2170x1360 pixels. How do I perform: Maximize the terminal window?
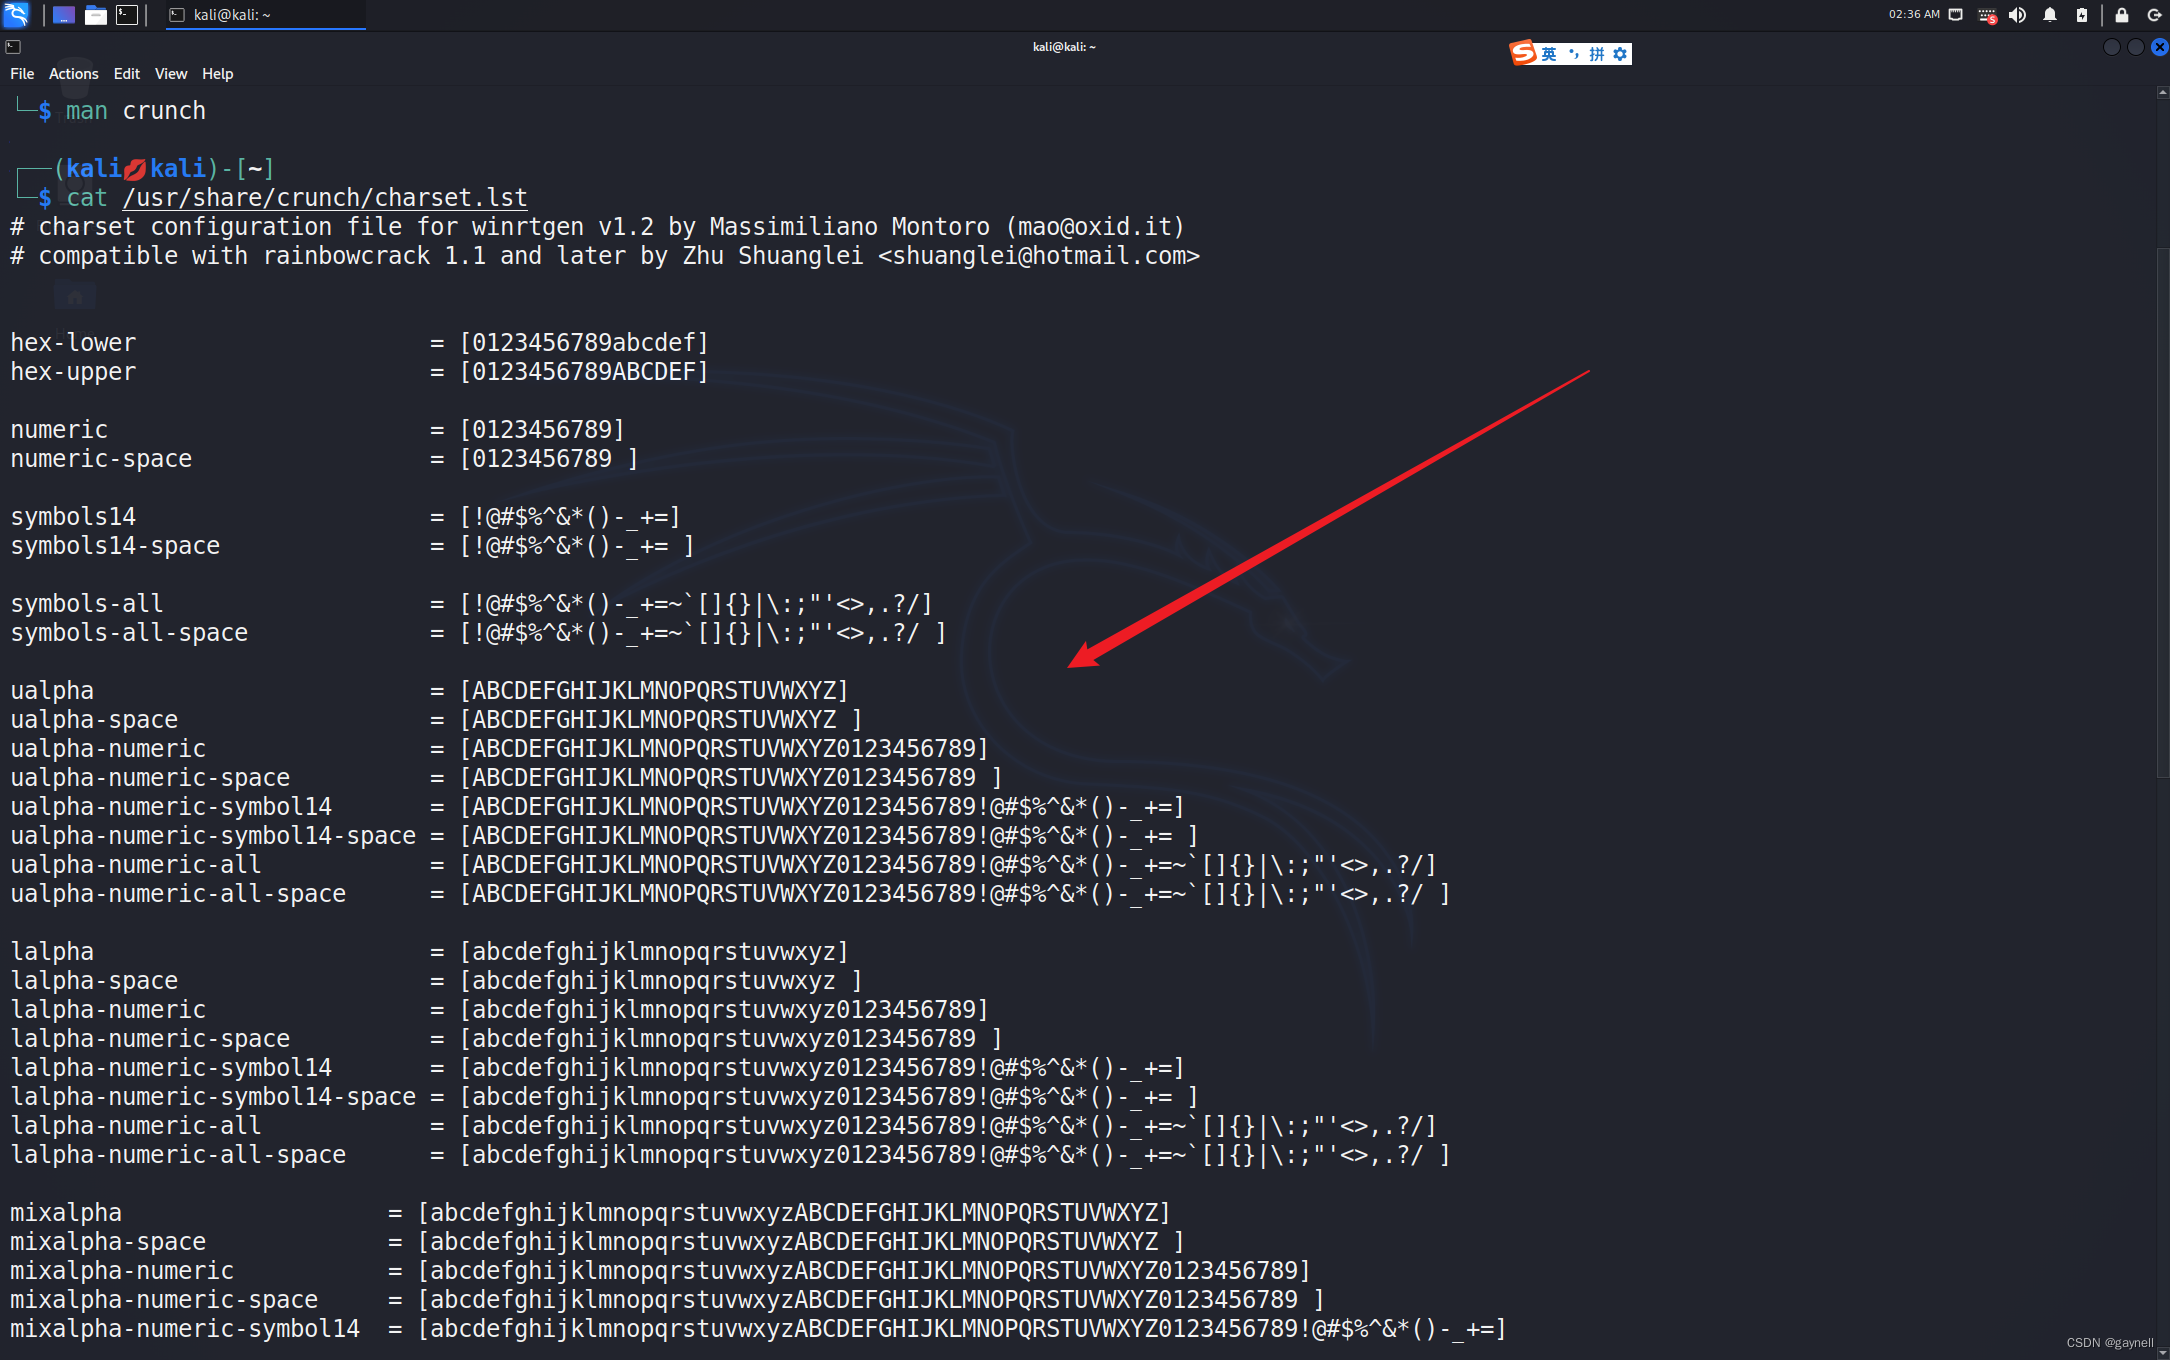pos(2136,47)
